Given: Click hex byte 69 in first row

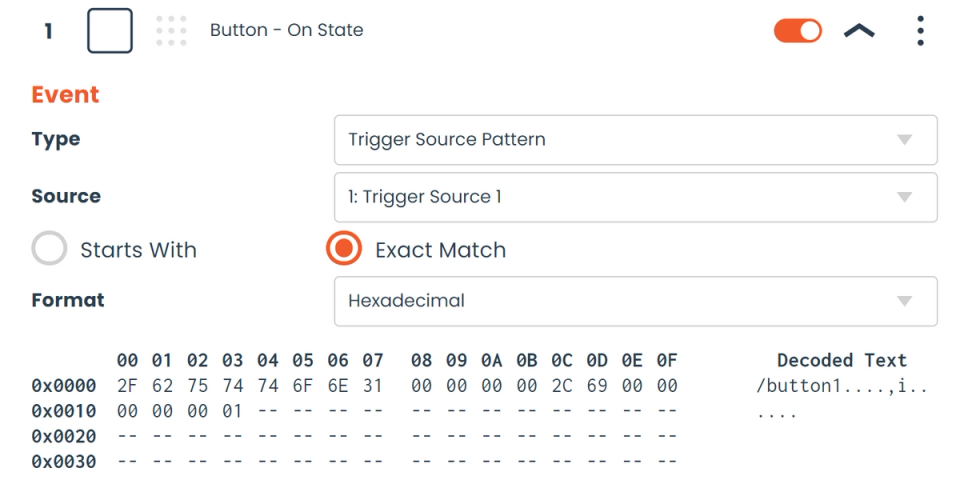Looking at the screenshot, I should pos(597,386).
